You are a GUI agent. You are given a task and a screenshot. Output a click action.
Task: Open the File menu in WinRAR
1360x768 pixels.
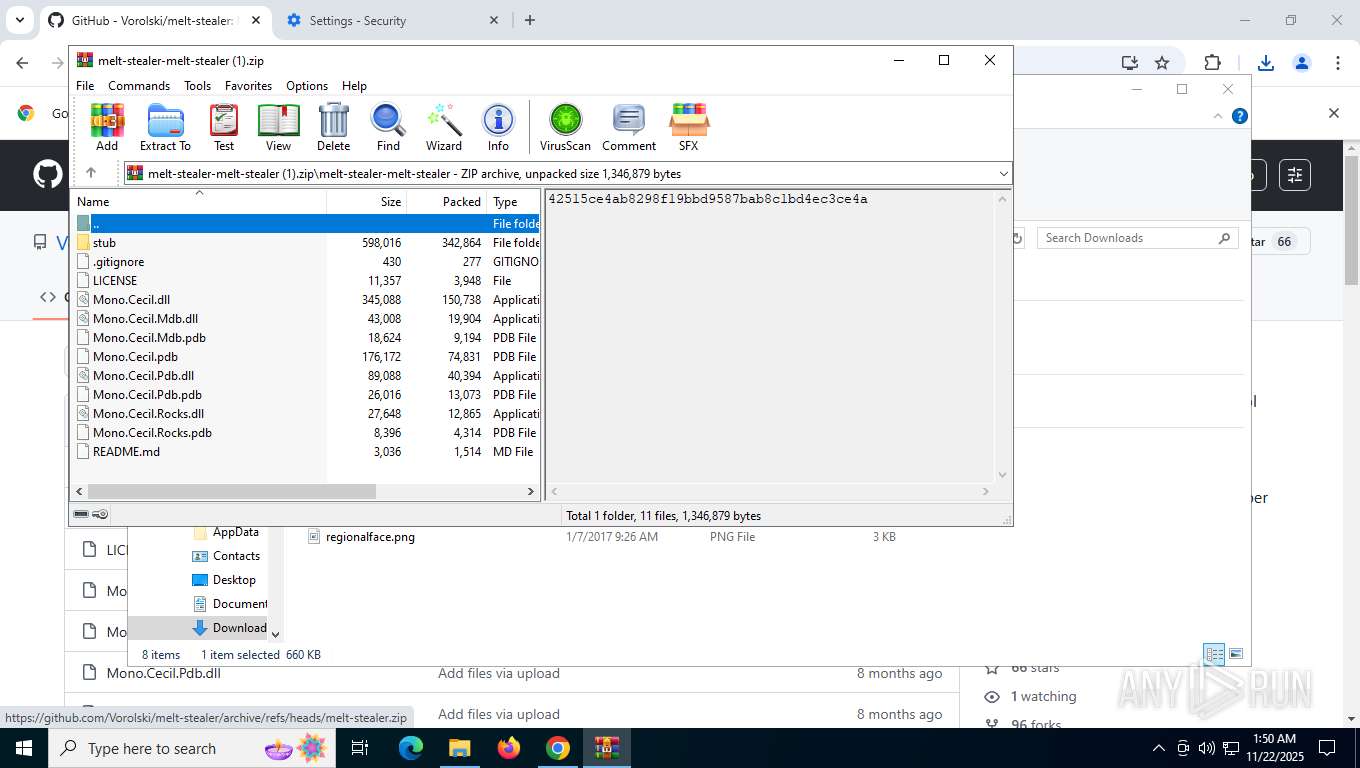(x=85, y=86)
